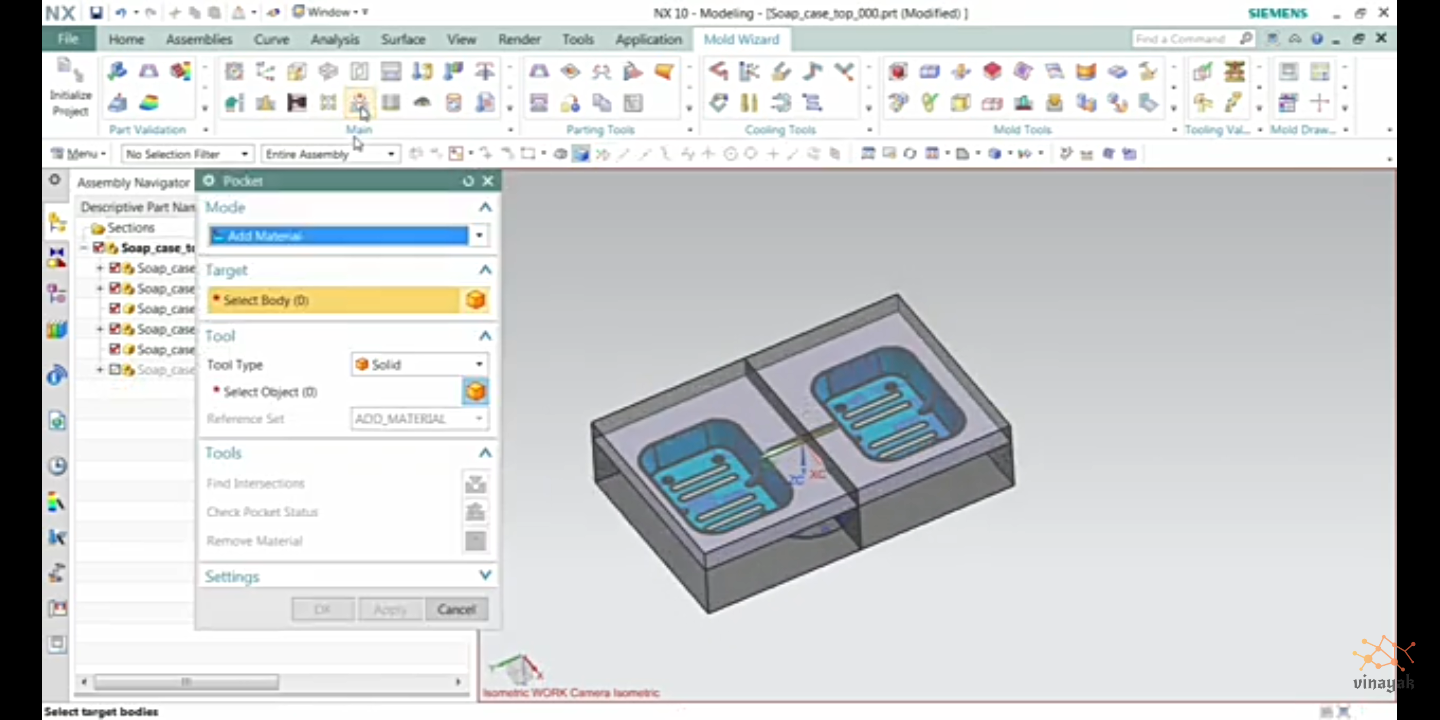The width and height of the screenshot is (1440, 720).
Task: Open the History clock sidebar icon
Action: point(57,466)
